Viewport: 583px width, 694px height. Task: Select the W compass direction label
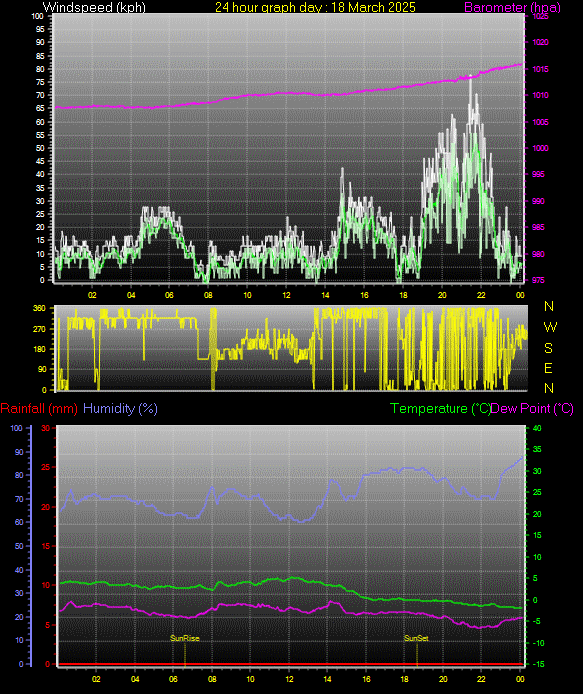[x=549, y=327]
